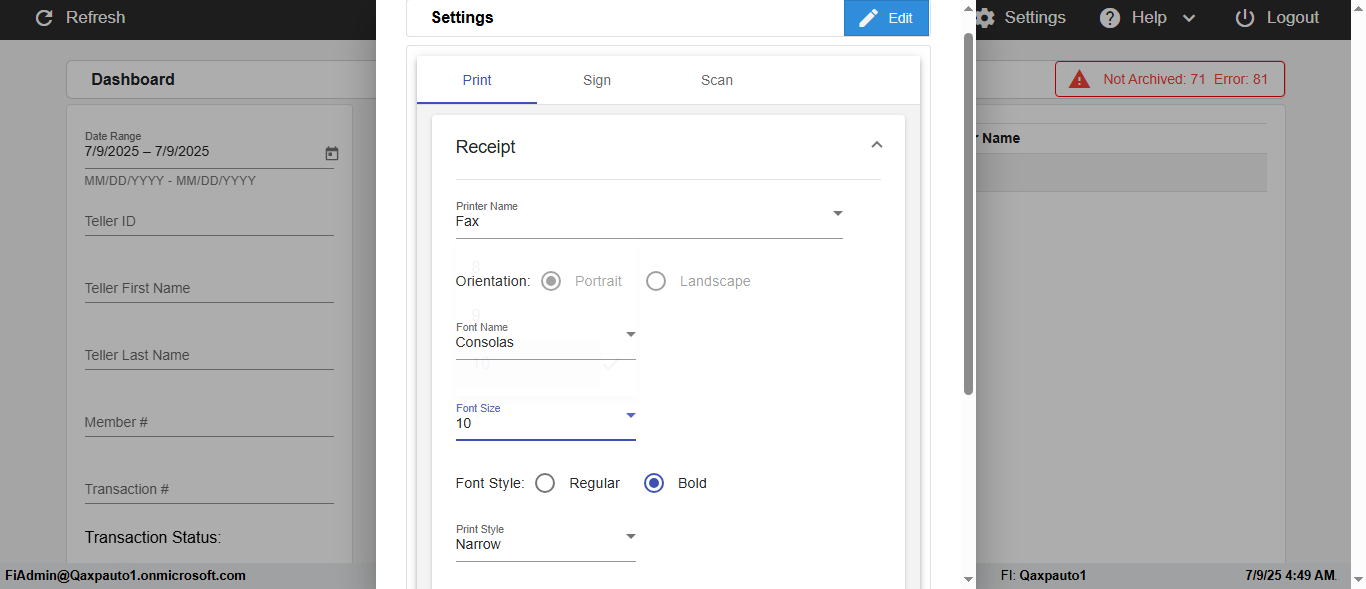Switch to the Scan tab
The height and width of the screenshot is (589, 1366).
click(x=717, y=80)
